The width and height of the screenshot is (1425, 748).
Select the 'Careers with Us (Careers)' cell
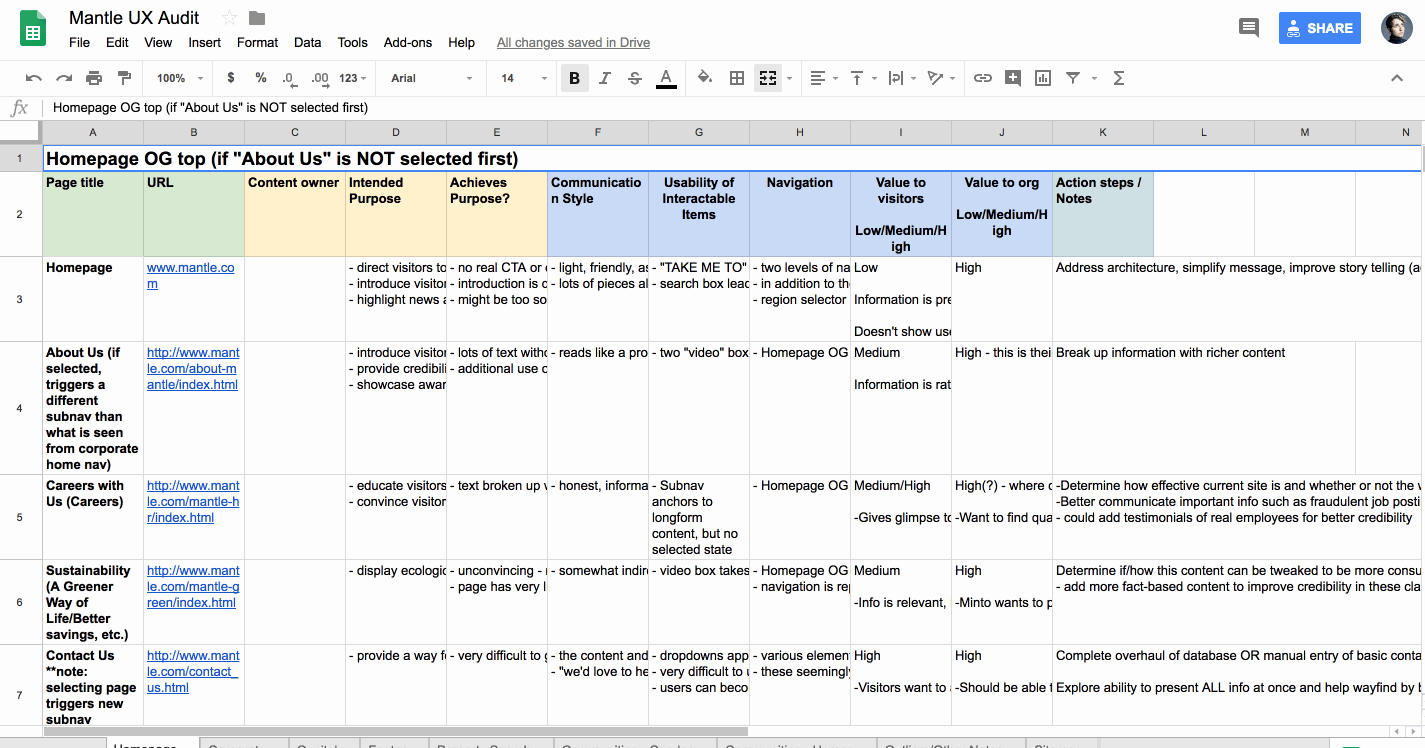[x=93, y=517]
